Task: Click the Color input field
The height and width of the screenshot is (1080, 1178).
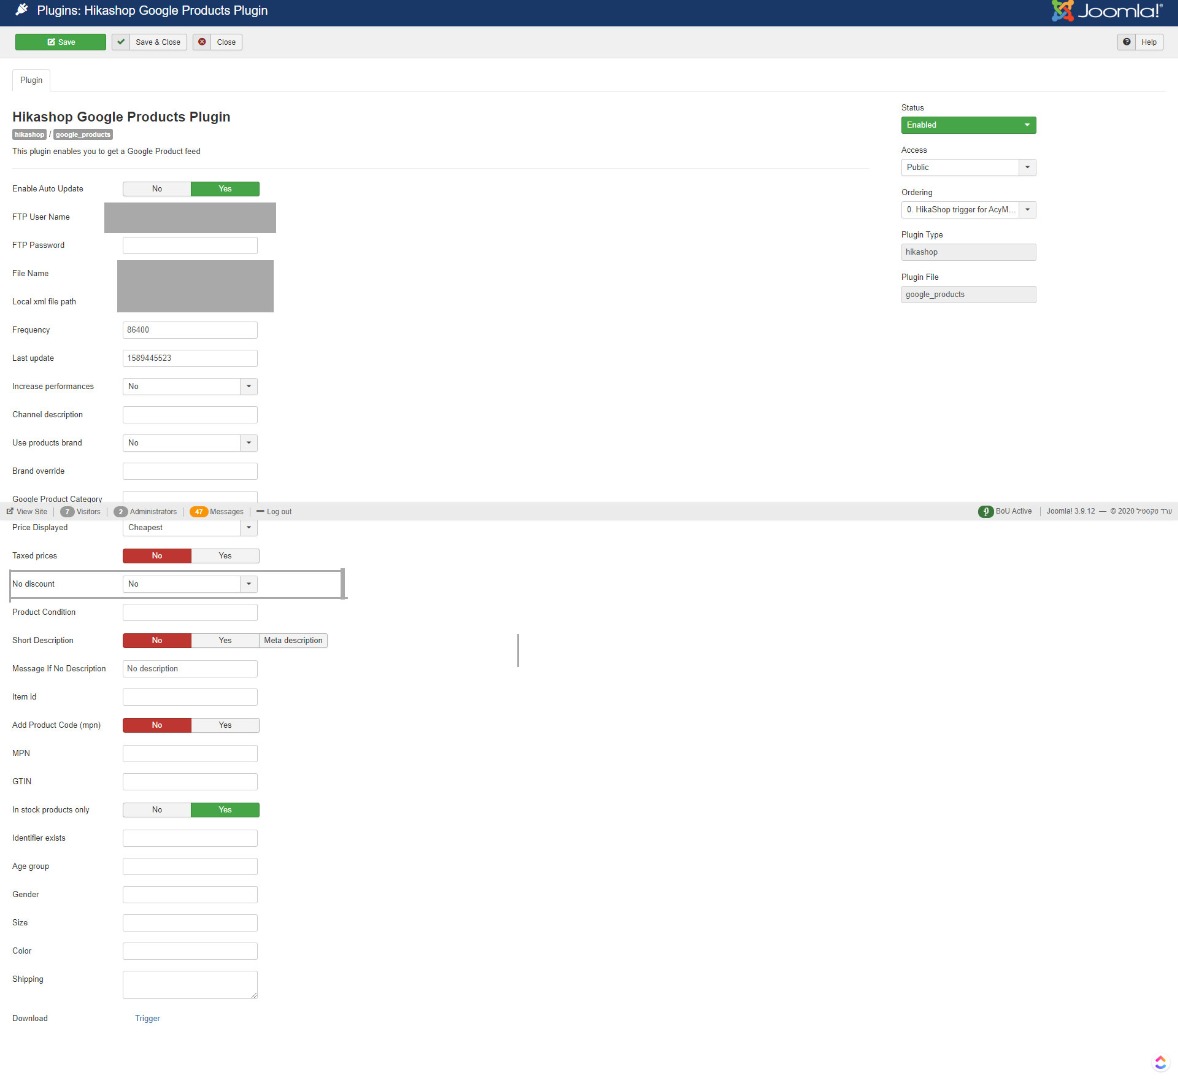Action: tap(190, 951)
